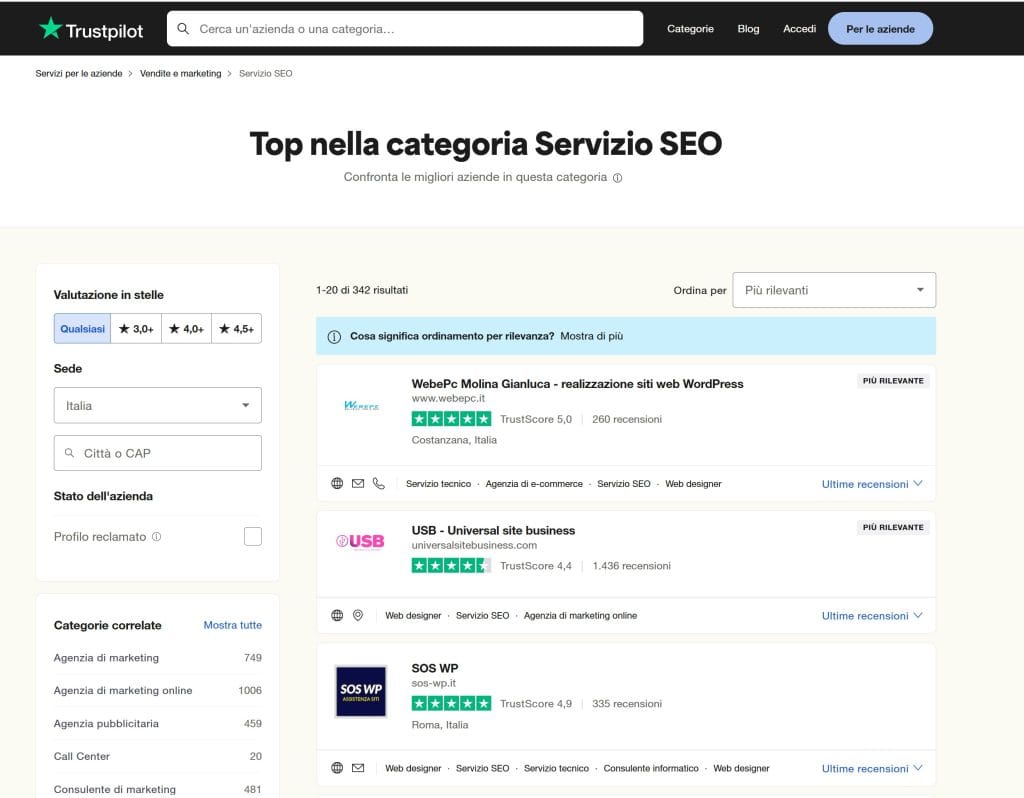1024x798 pixels.
Task: Enable the Profilo reclamato checkbox
Action: coord(253,537)
